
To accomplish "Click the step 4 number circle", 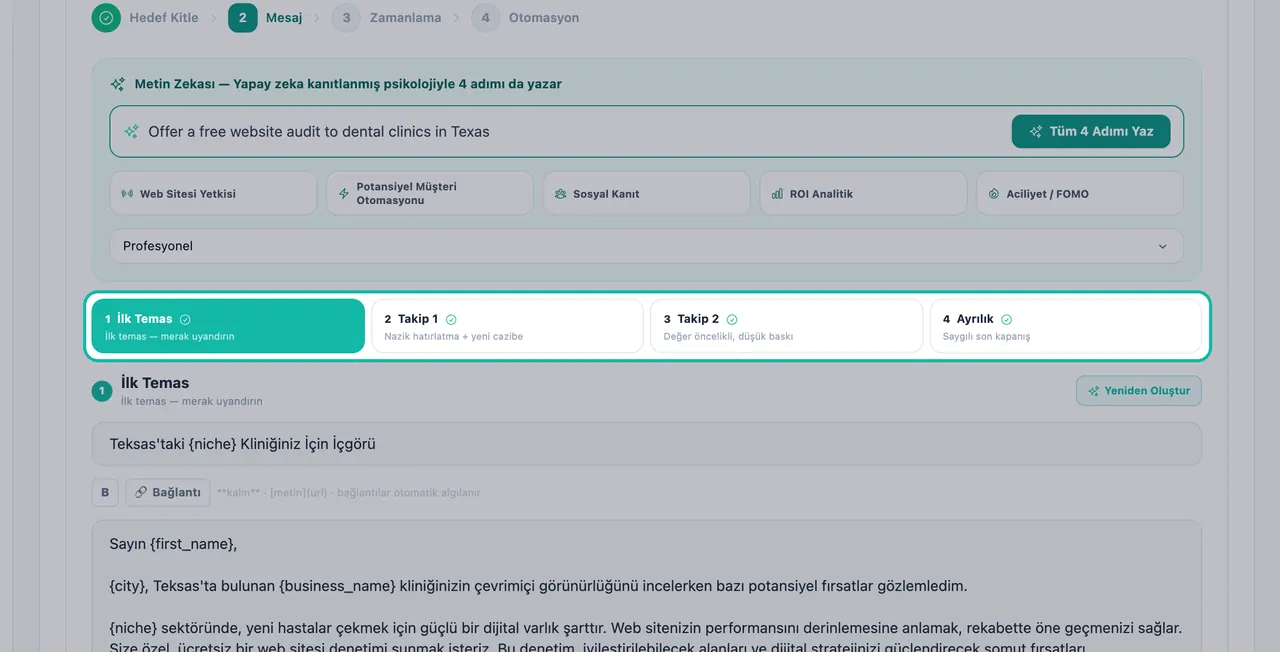I will [486, 18].
